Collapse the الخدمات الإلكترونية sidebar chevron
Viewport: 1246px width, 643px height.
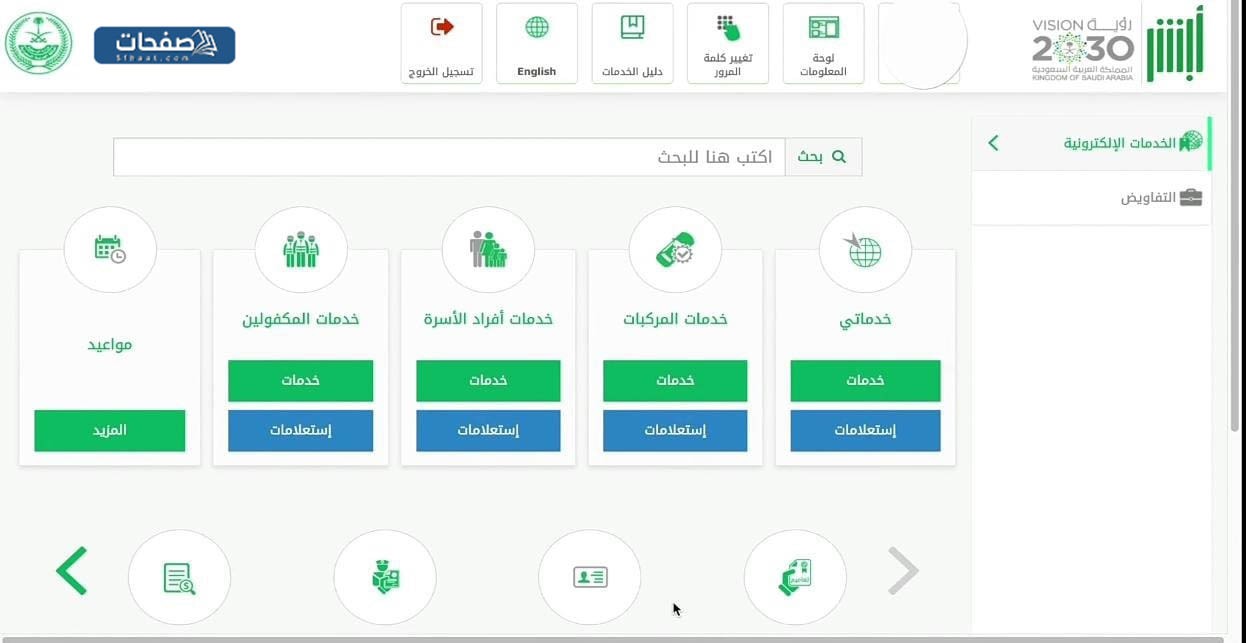pos(993,143)
